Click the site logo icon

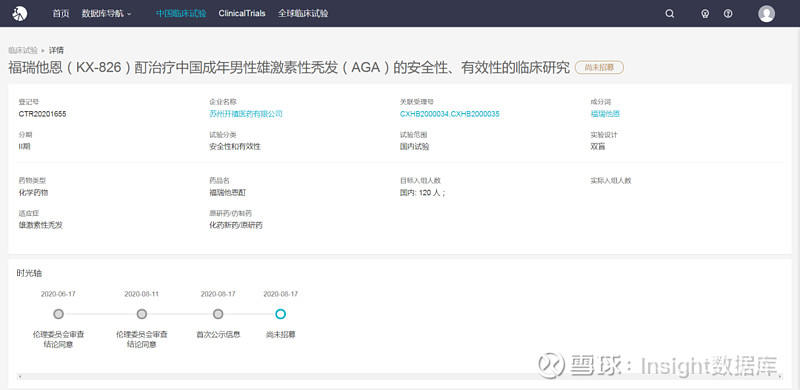(19, 14)
